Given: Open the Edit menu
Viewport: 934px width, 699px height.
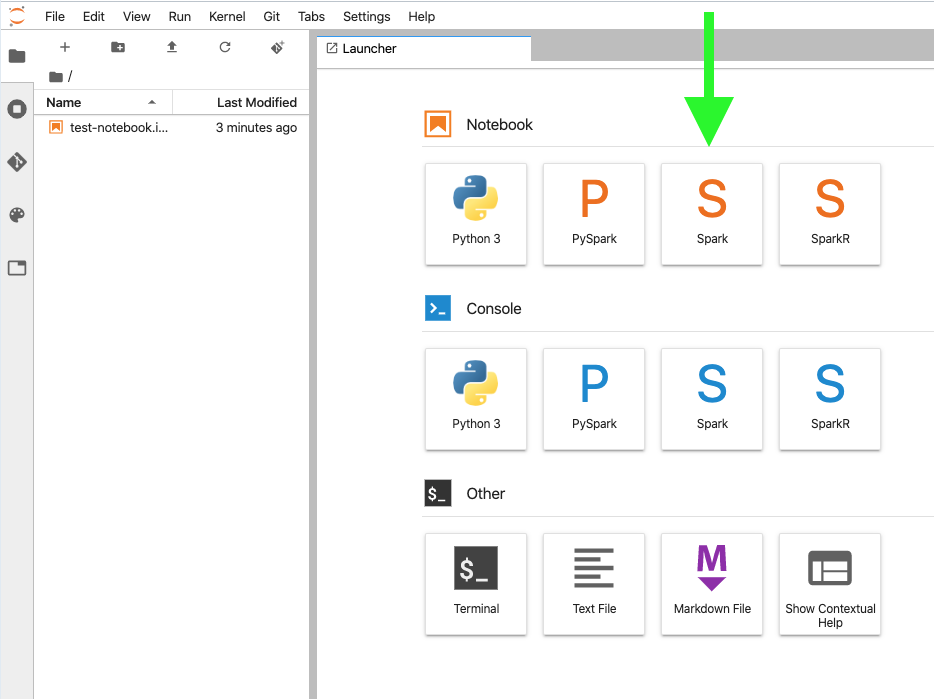Looking at the screenshot, I should (x=94, y=17).
